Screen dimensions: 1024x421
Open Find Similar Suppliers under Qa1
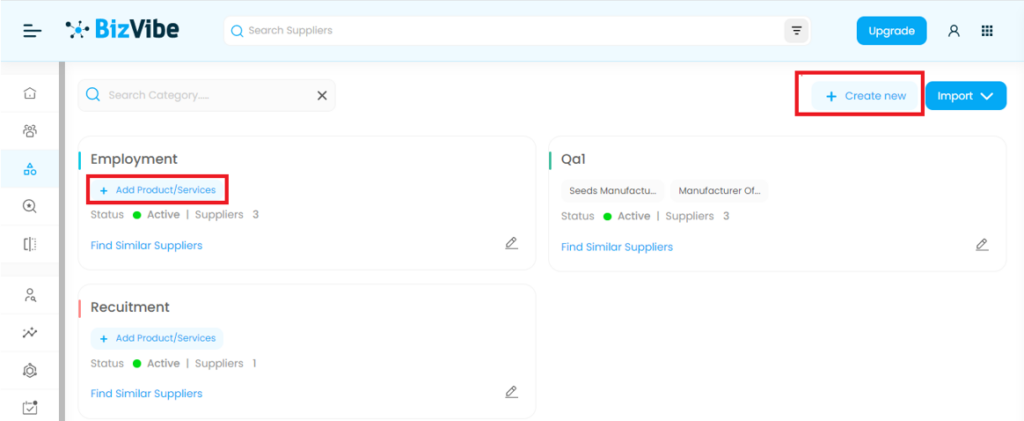click(616, 247)
